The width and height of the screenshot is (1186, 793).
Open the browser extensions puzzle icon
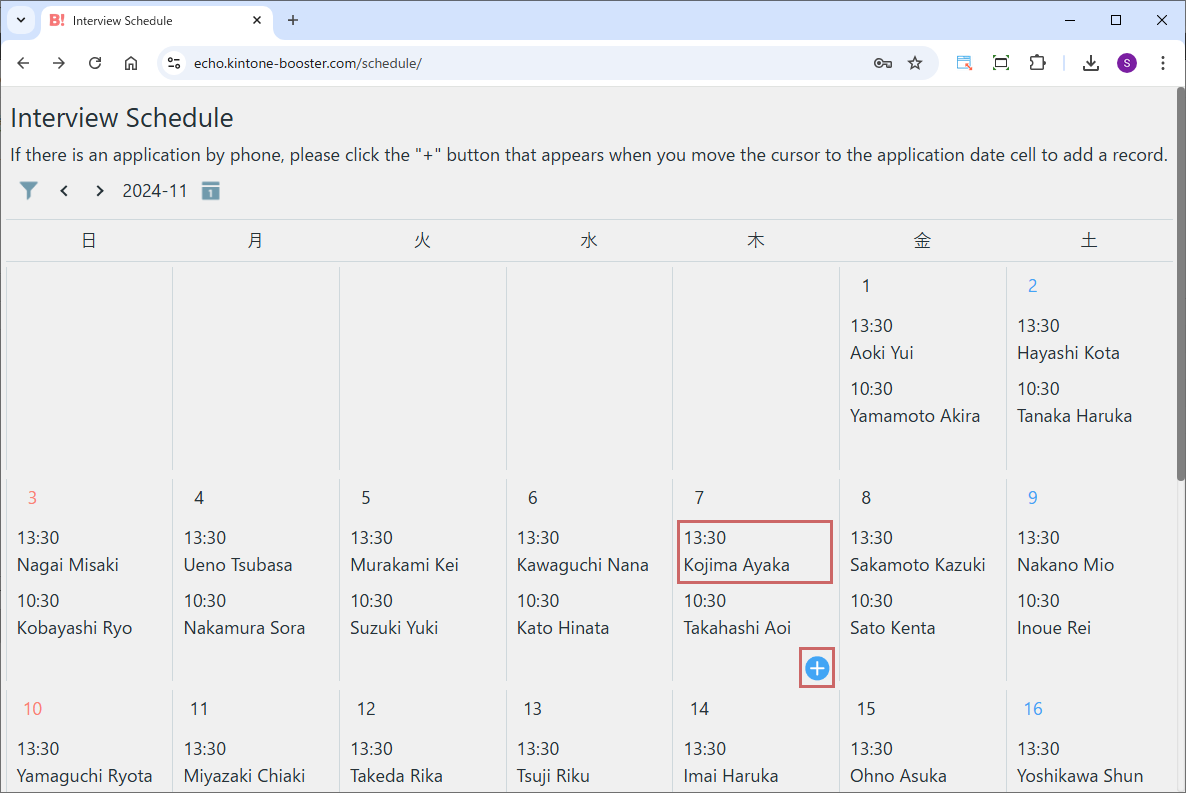pos(1037,63)
